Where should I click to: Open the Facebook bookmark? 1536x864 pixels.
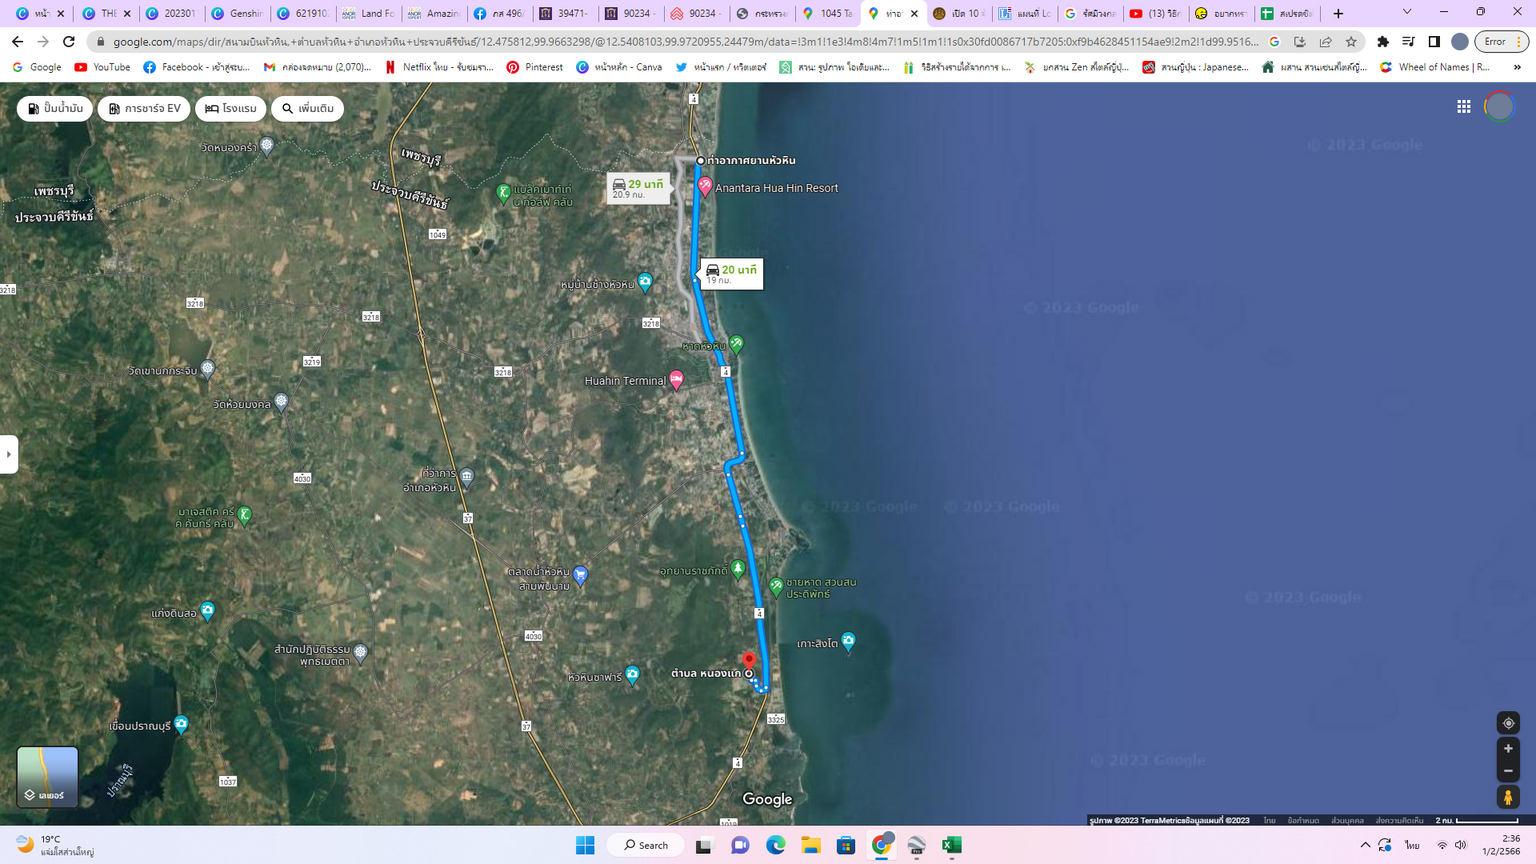click(196, 67)
